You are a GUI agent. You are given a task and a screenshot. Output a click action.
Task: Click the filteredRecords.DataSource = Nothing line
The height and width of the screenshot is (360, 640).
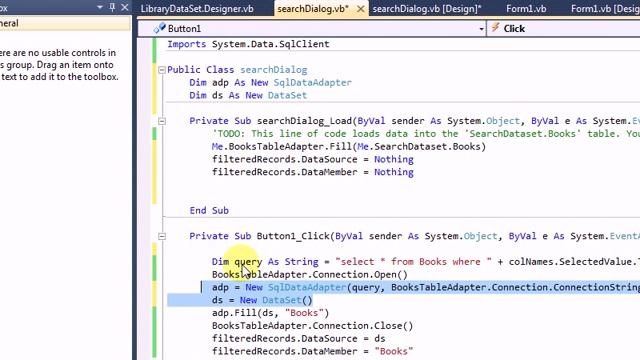[313, 159]
